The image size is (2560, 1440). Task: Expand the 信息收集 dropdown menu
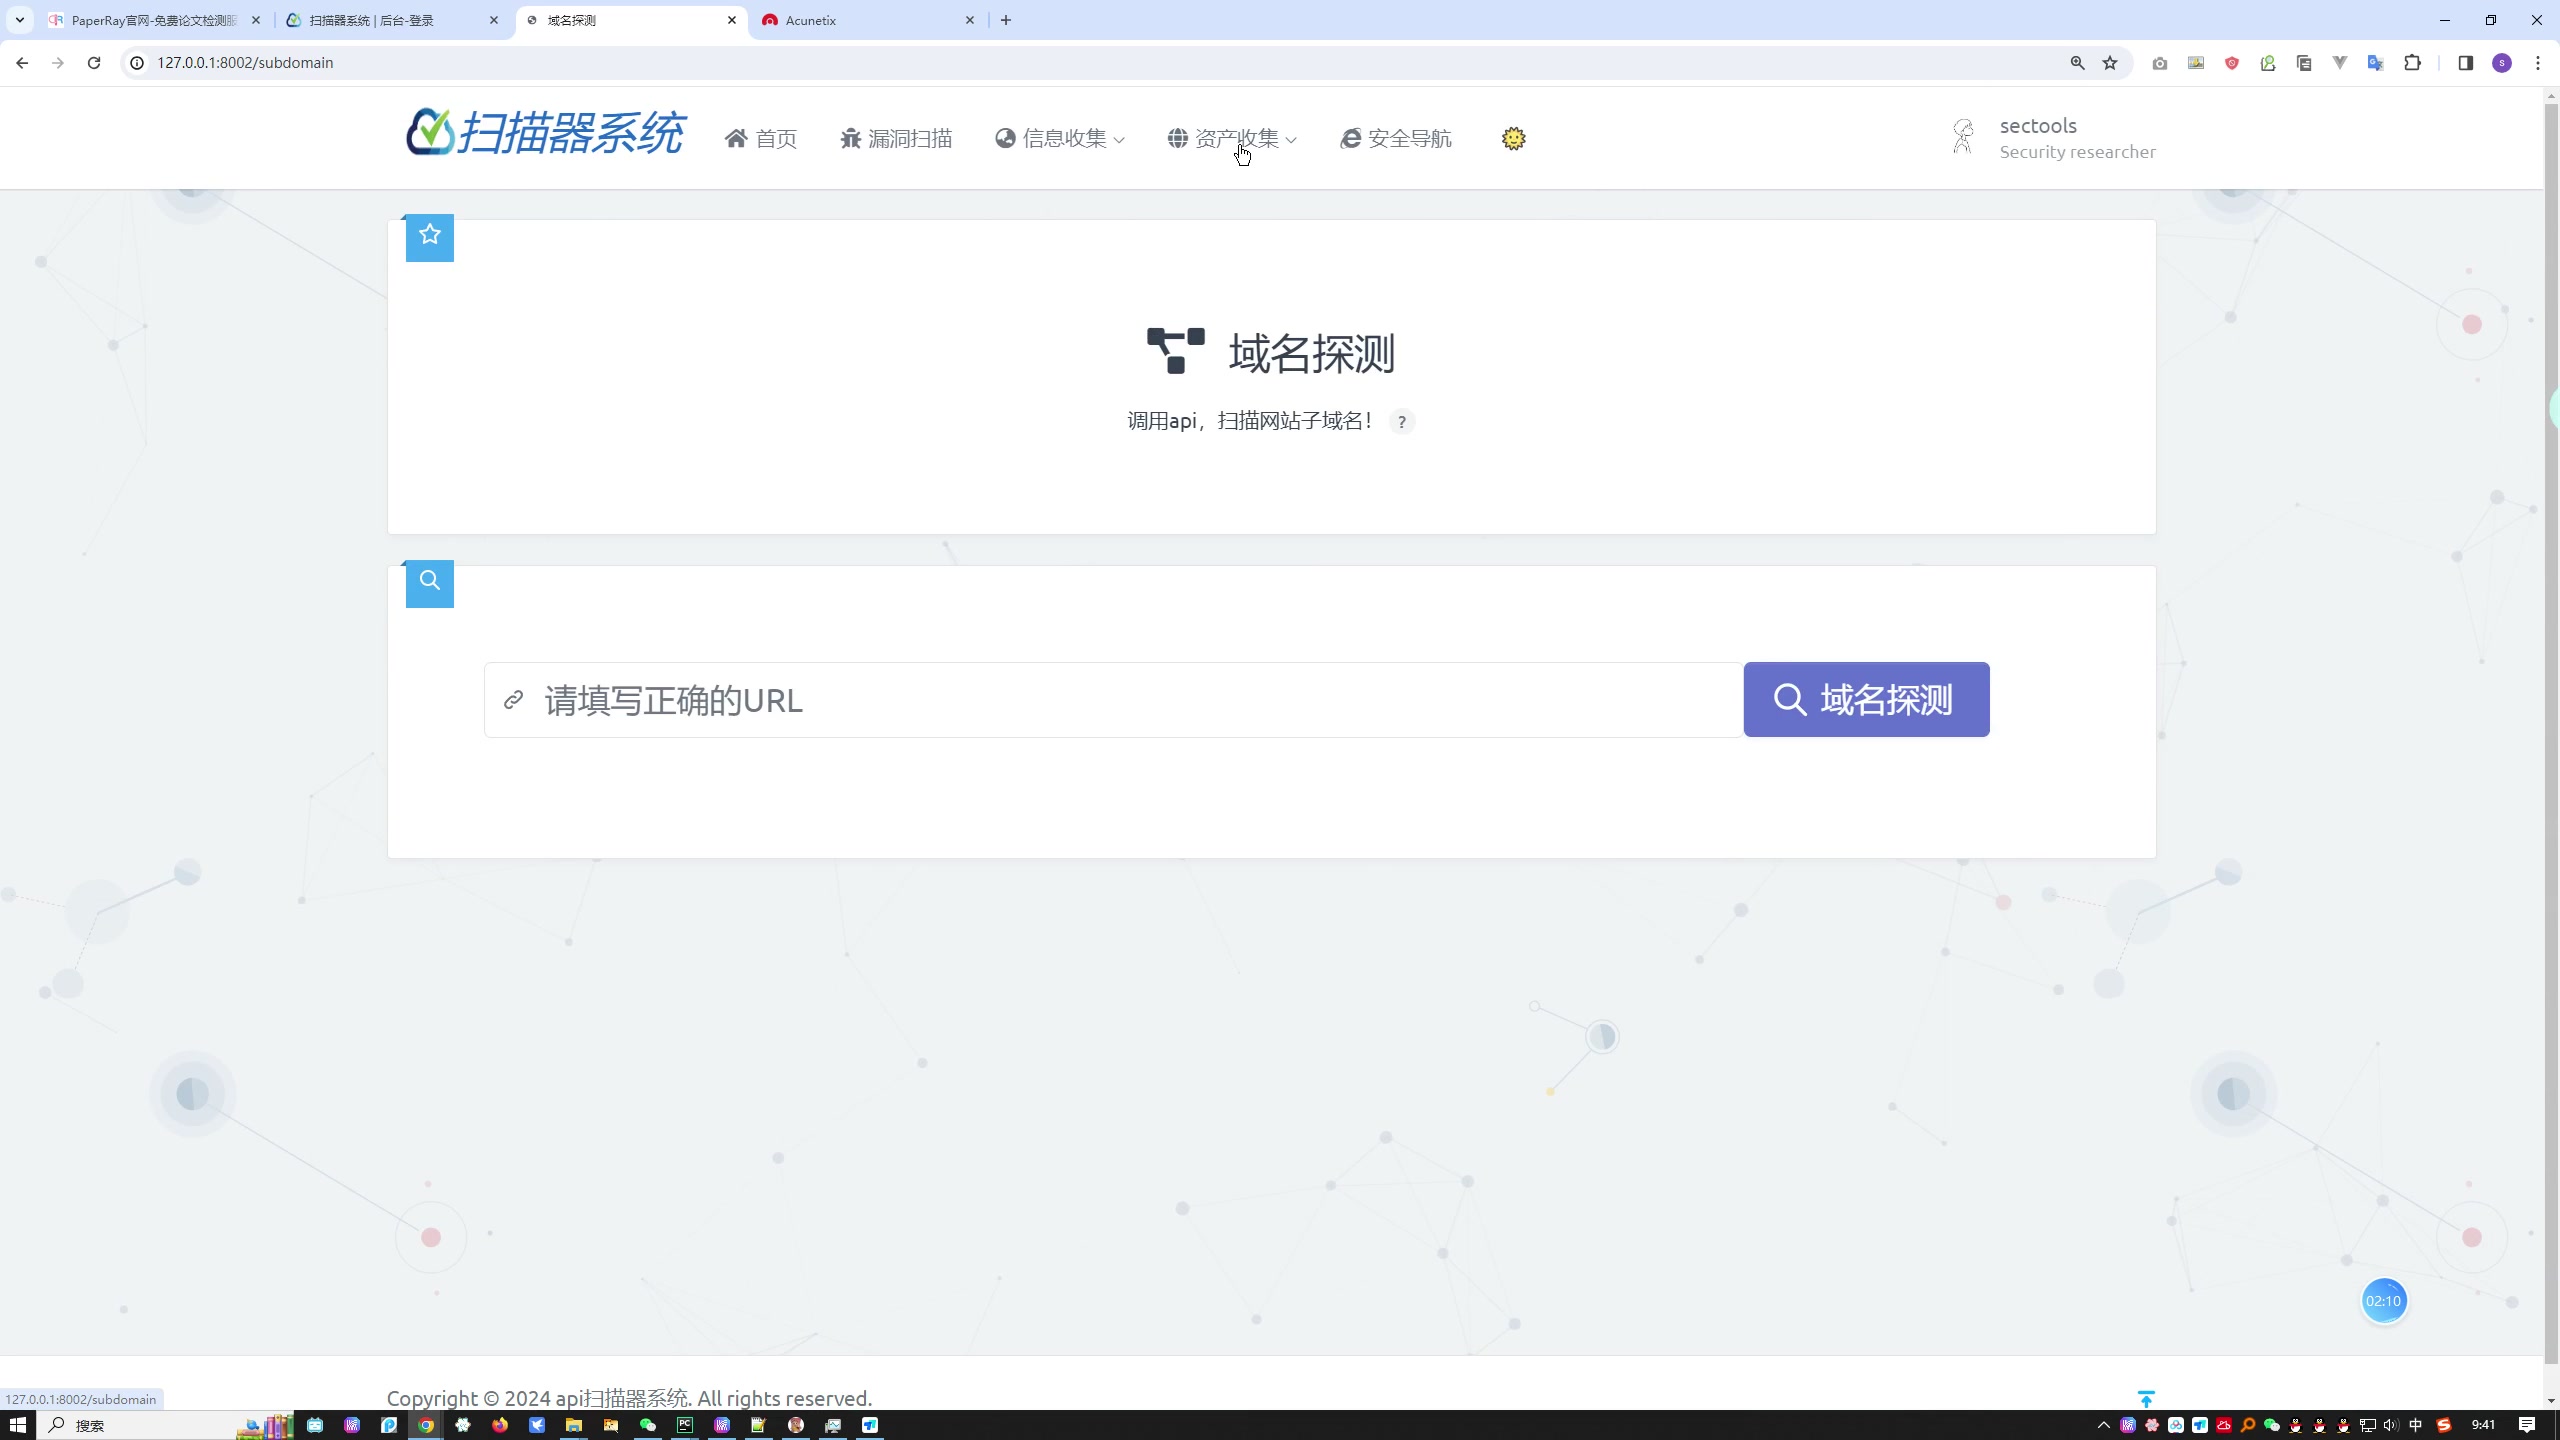[1060, 138]
